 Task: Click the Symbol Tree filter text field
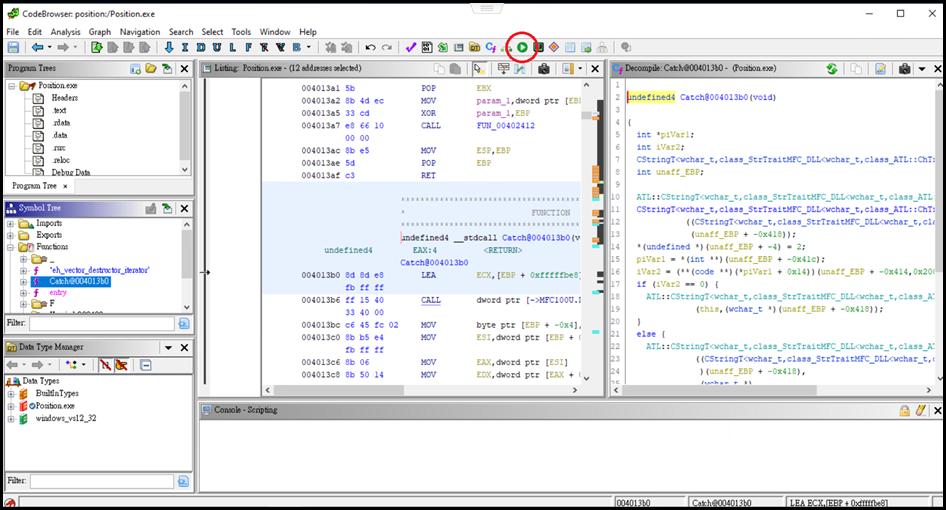tap(102, 324)
